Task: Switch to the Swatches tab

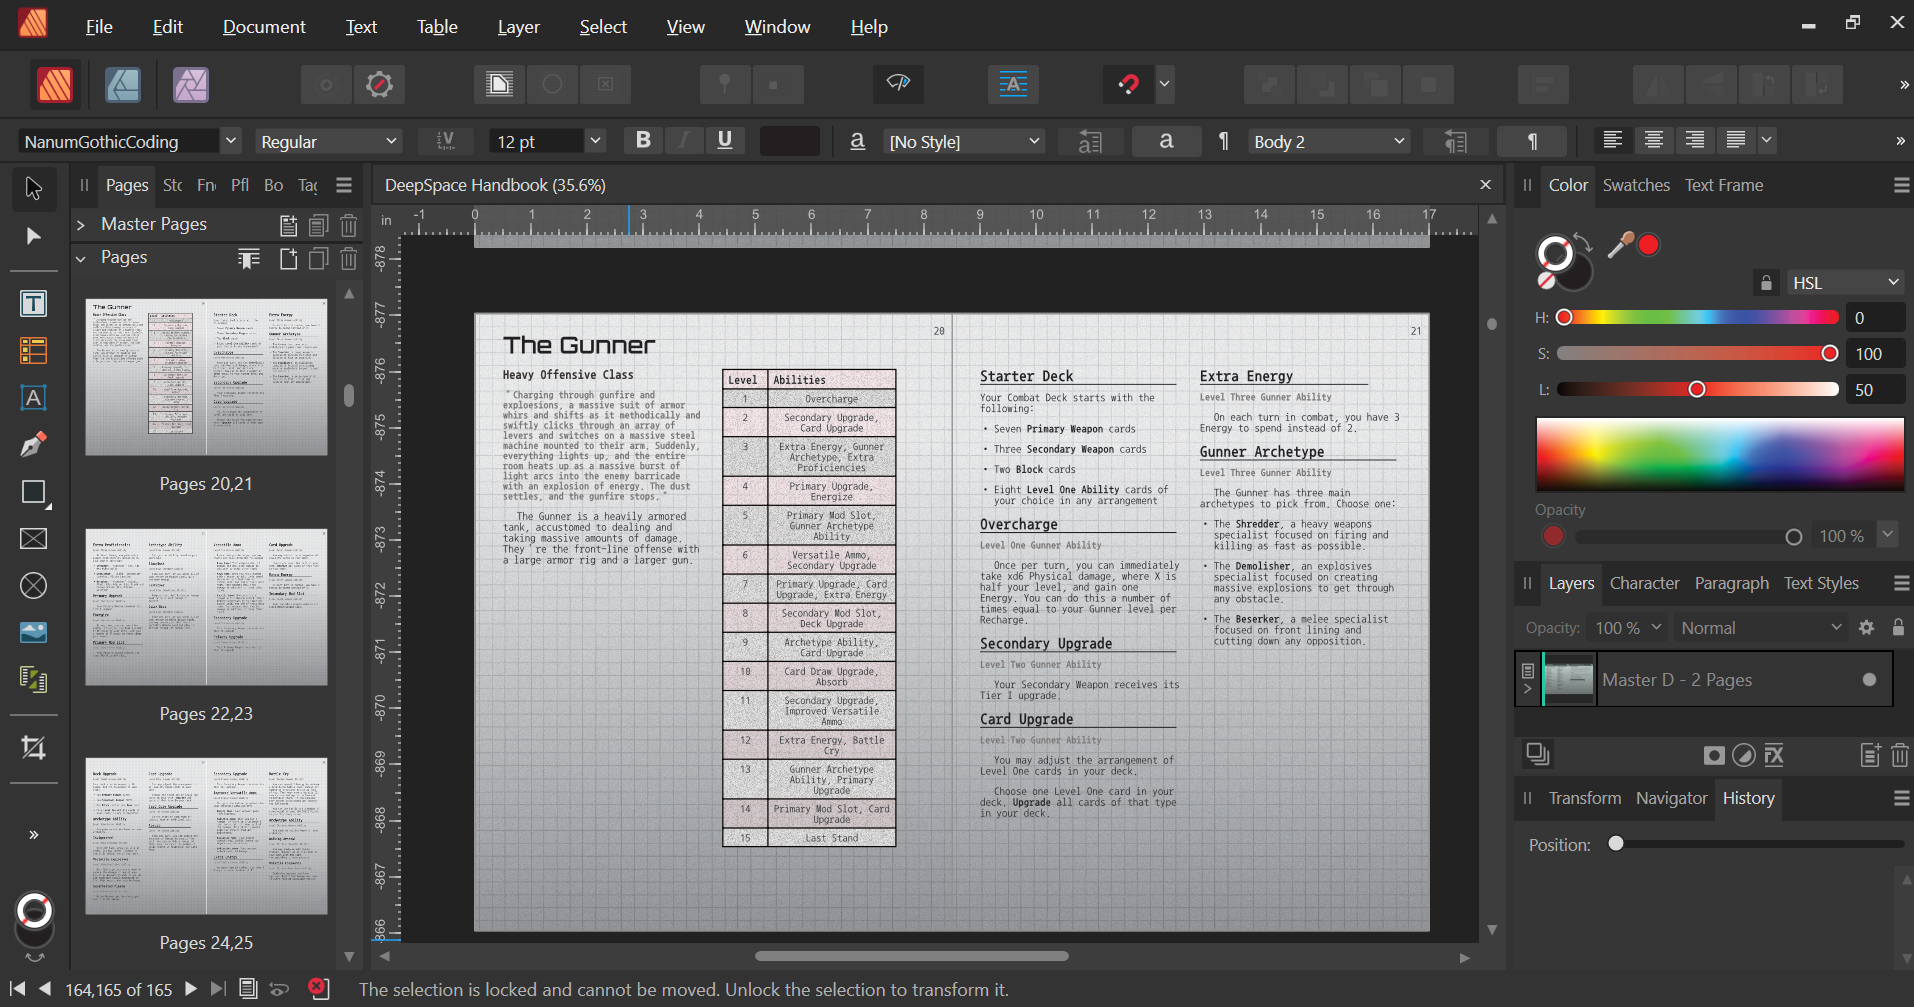Action: click(1636, 185)
